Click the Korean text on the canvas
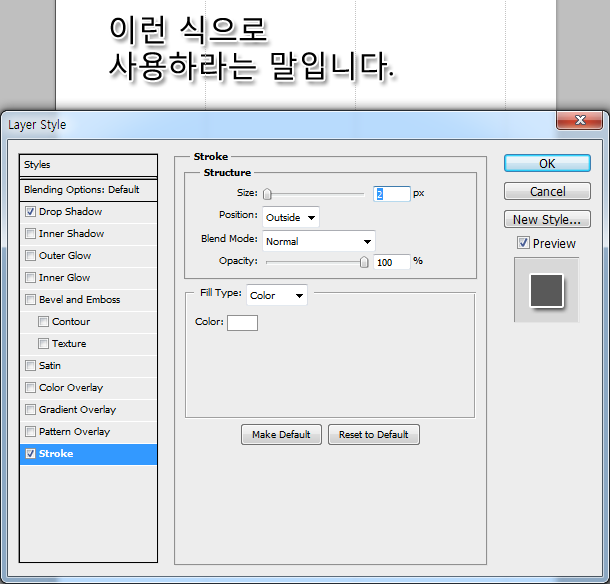This screenshot has height=584, width=610. click(252, 49)
